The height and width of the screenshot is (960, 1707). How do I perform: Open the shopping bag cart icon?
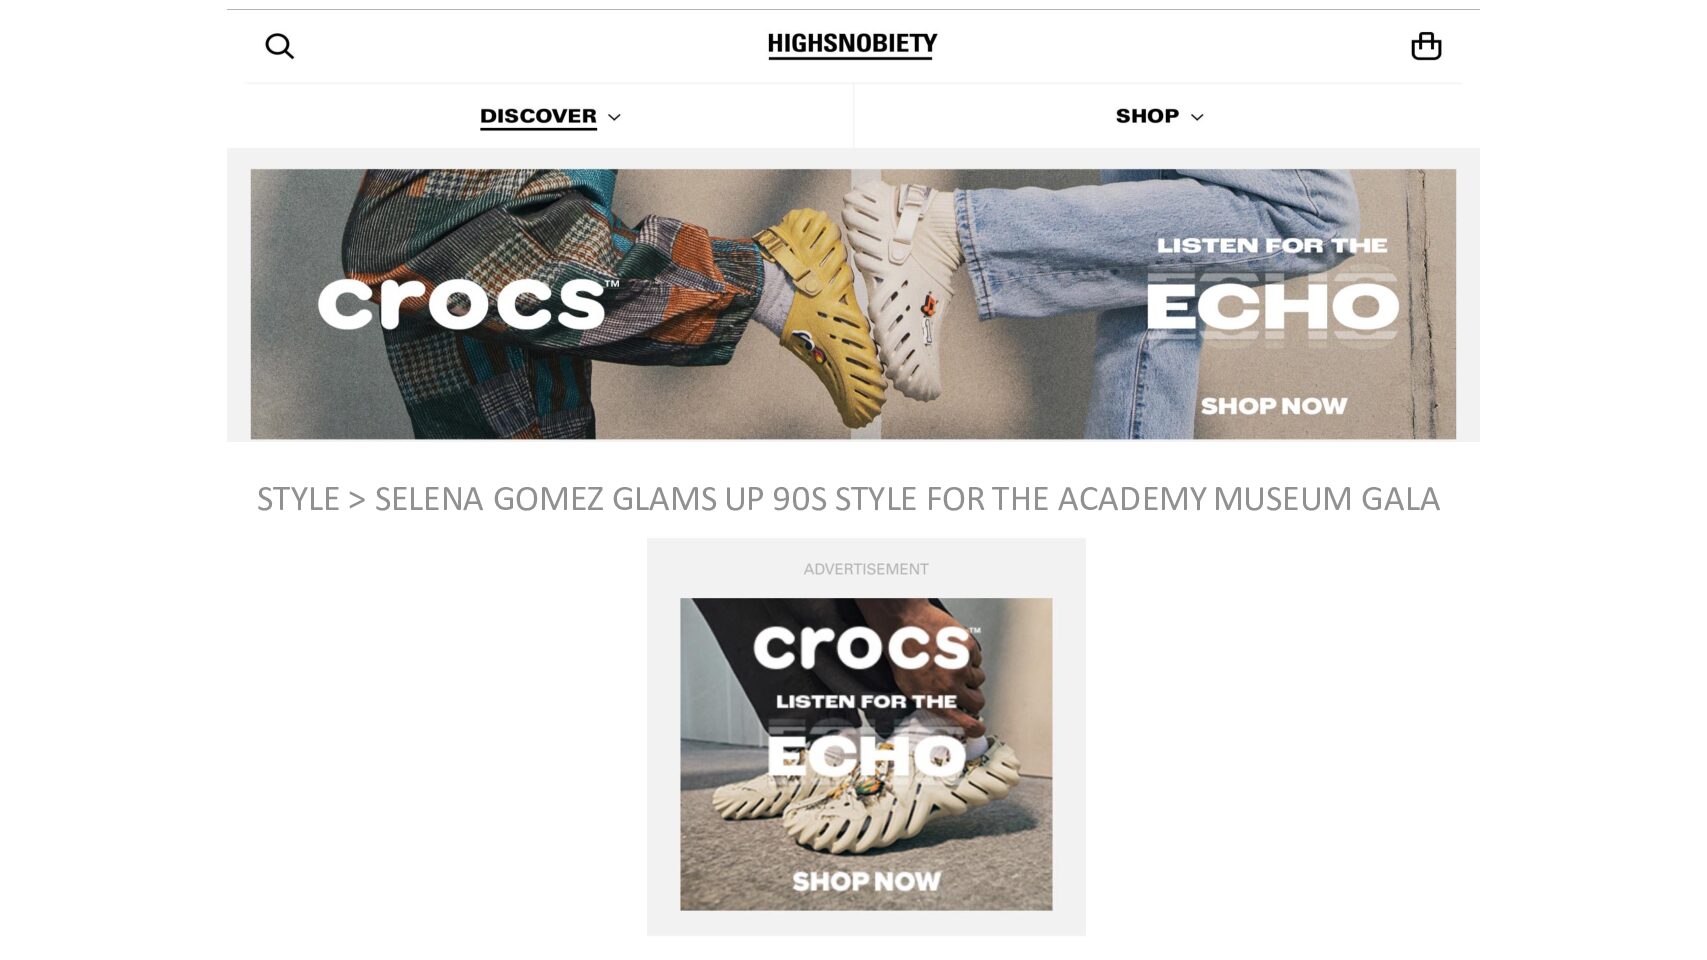tap(1426, 46)
